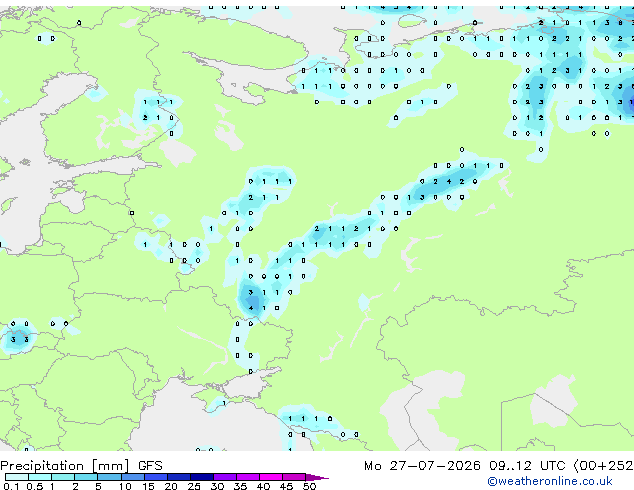
Task: Click the legend scale label 40
Action: 263,486
